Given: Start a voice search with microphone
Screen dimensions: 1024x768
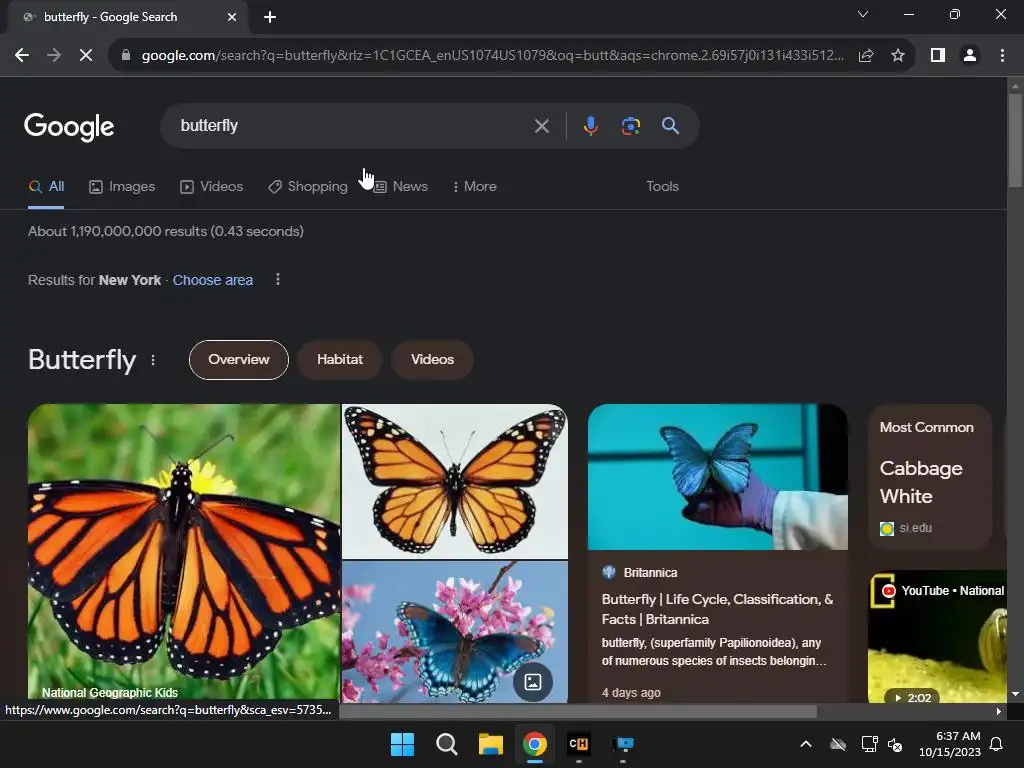Looking at the screenshot, I should pos(590,126).
